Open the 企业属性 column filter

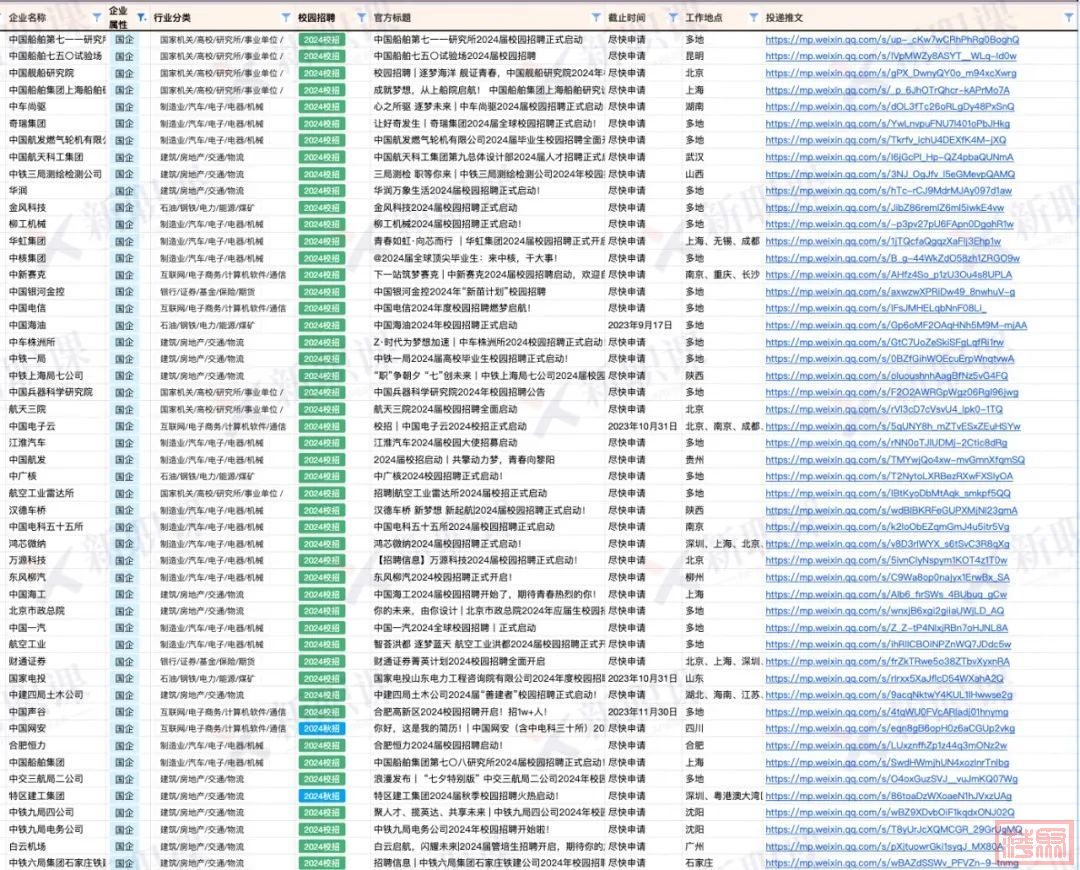pos(141,17)
